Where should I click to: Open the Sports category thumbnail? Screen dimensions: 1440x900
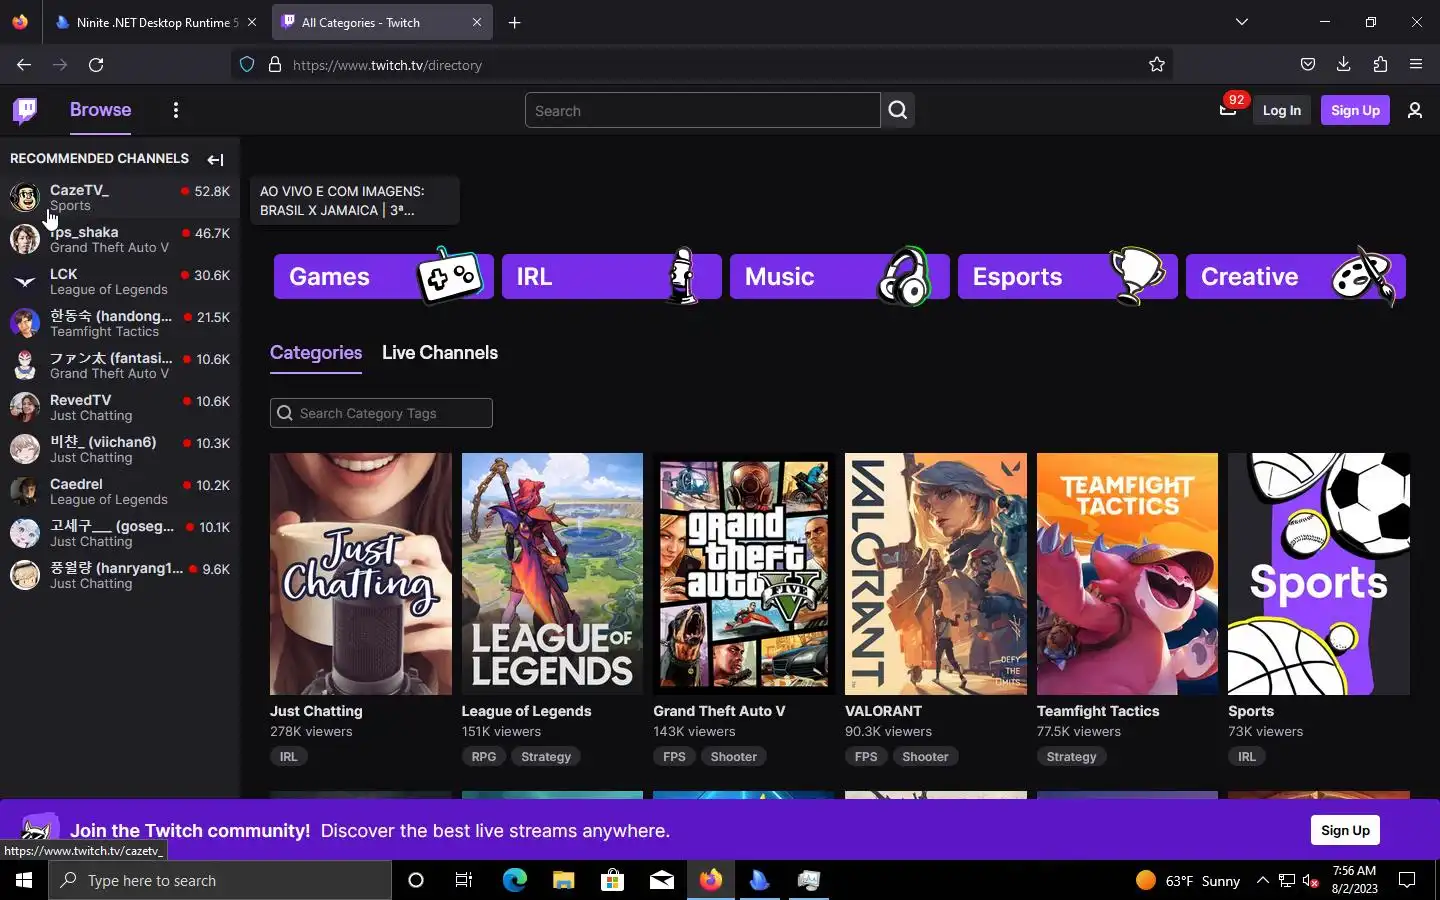click(1319, 574)
